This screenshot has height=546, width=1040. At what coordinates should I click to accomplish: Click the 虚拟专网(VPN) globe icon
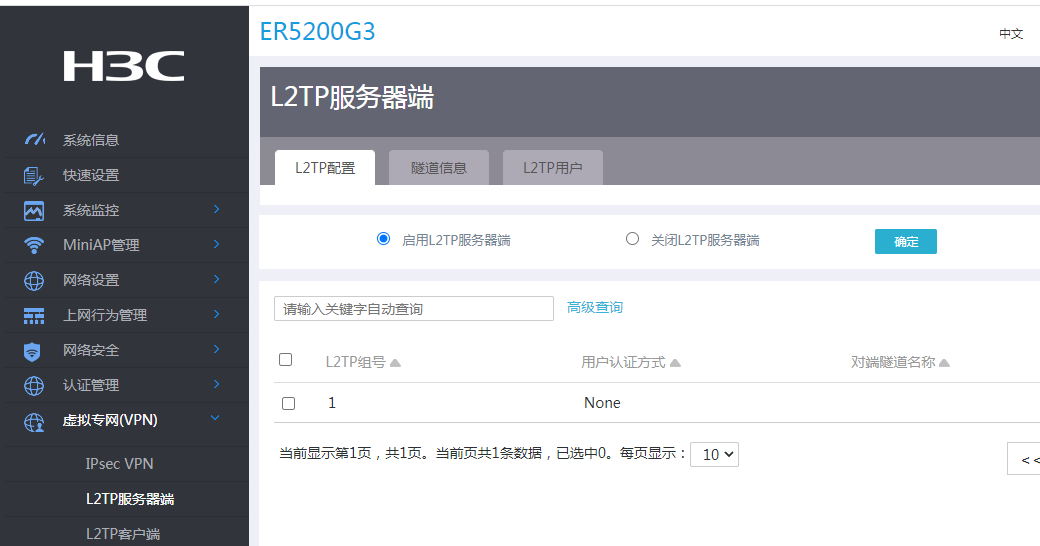[x=34, y=422]
